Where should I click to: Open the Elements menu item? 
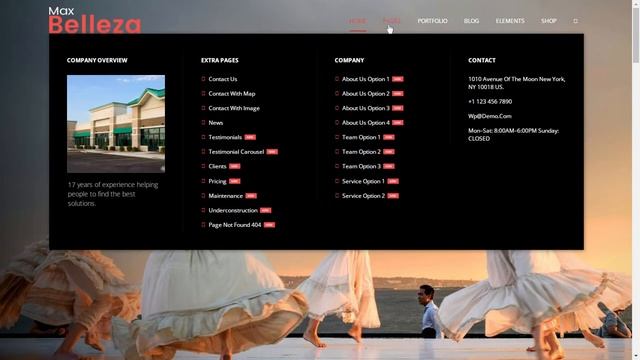pos(510,21)
